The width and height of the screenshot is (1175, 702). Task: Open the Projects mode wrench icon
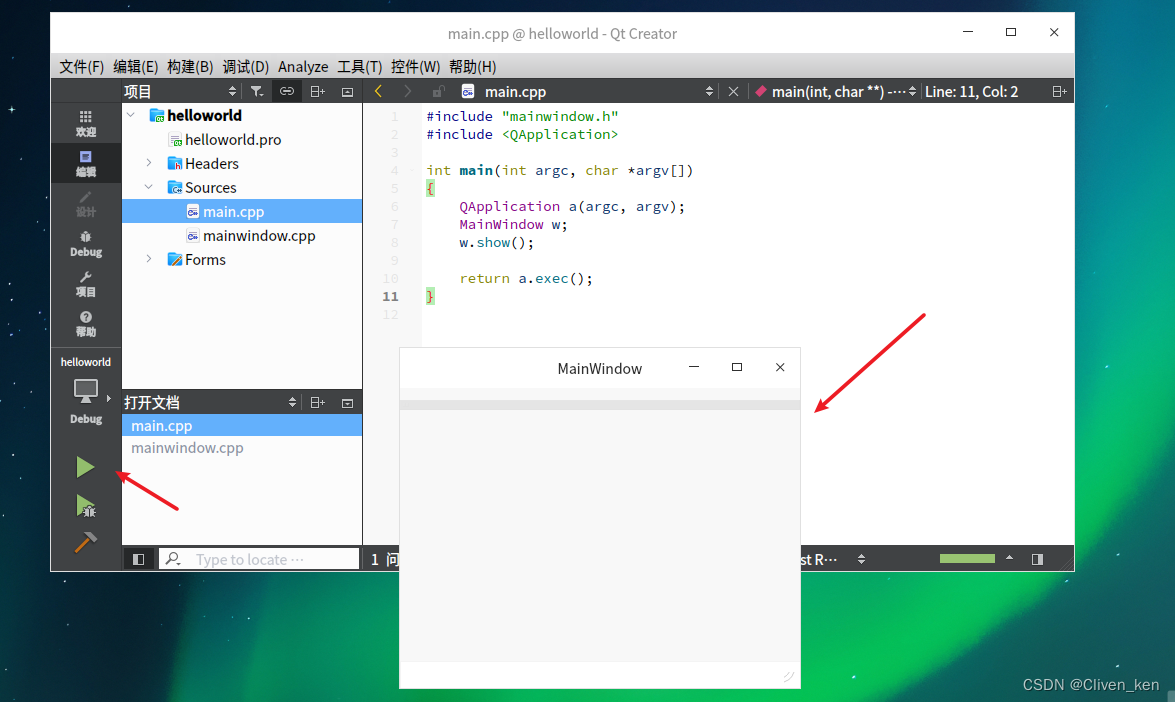[x=85, y=283]
